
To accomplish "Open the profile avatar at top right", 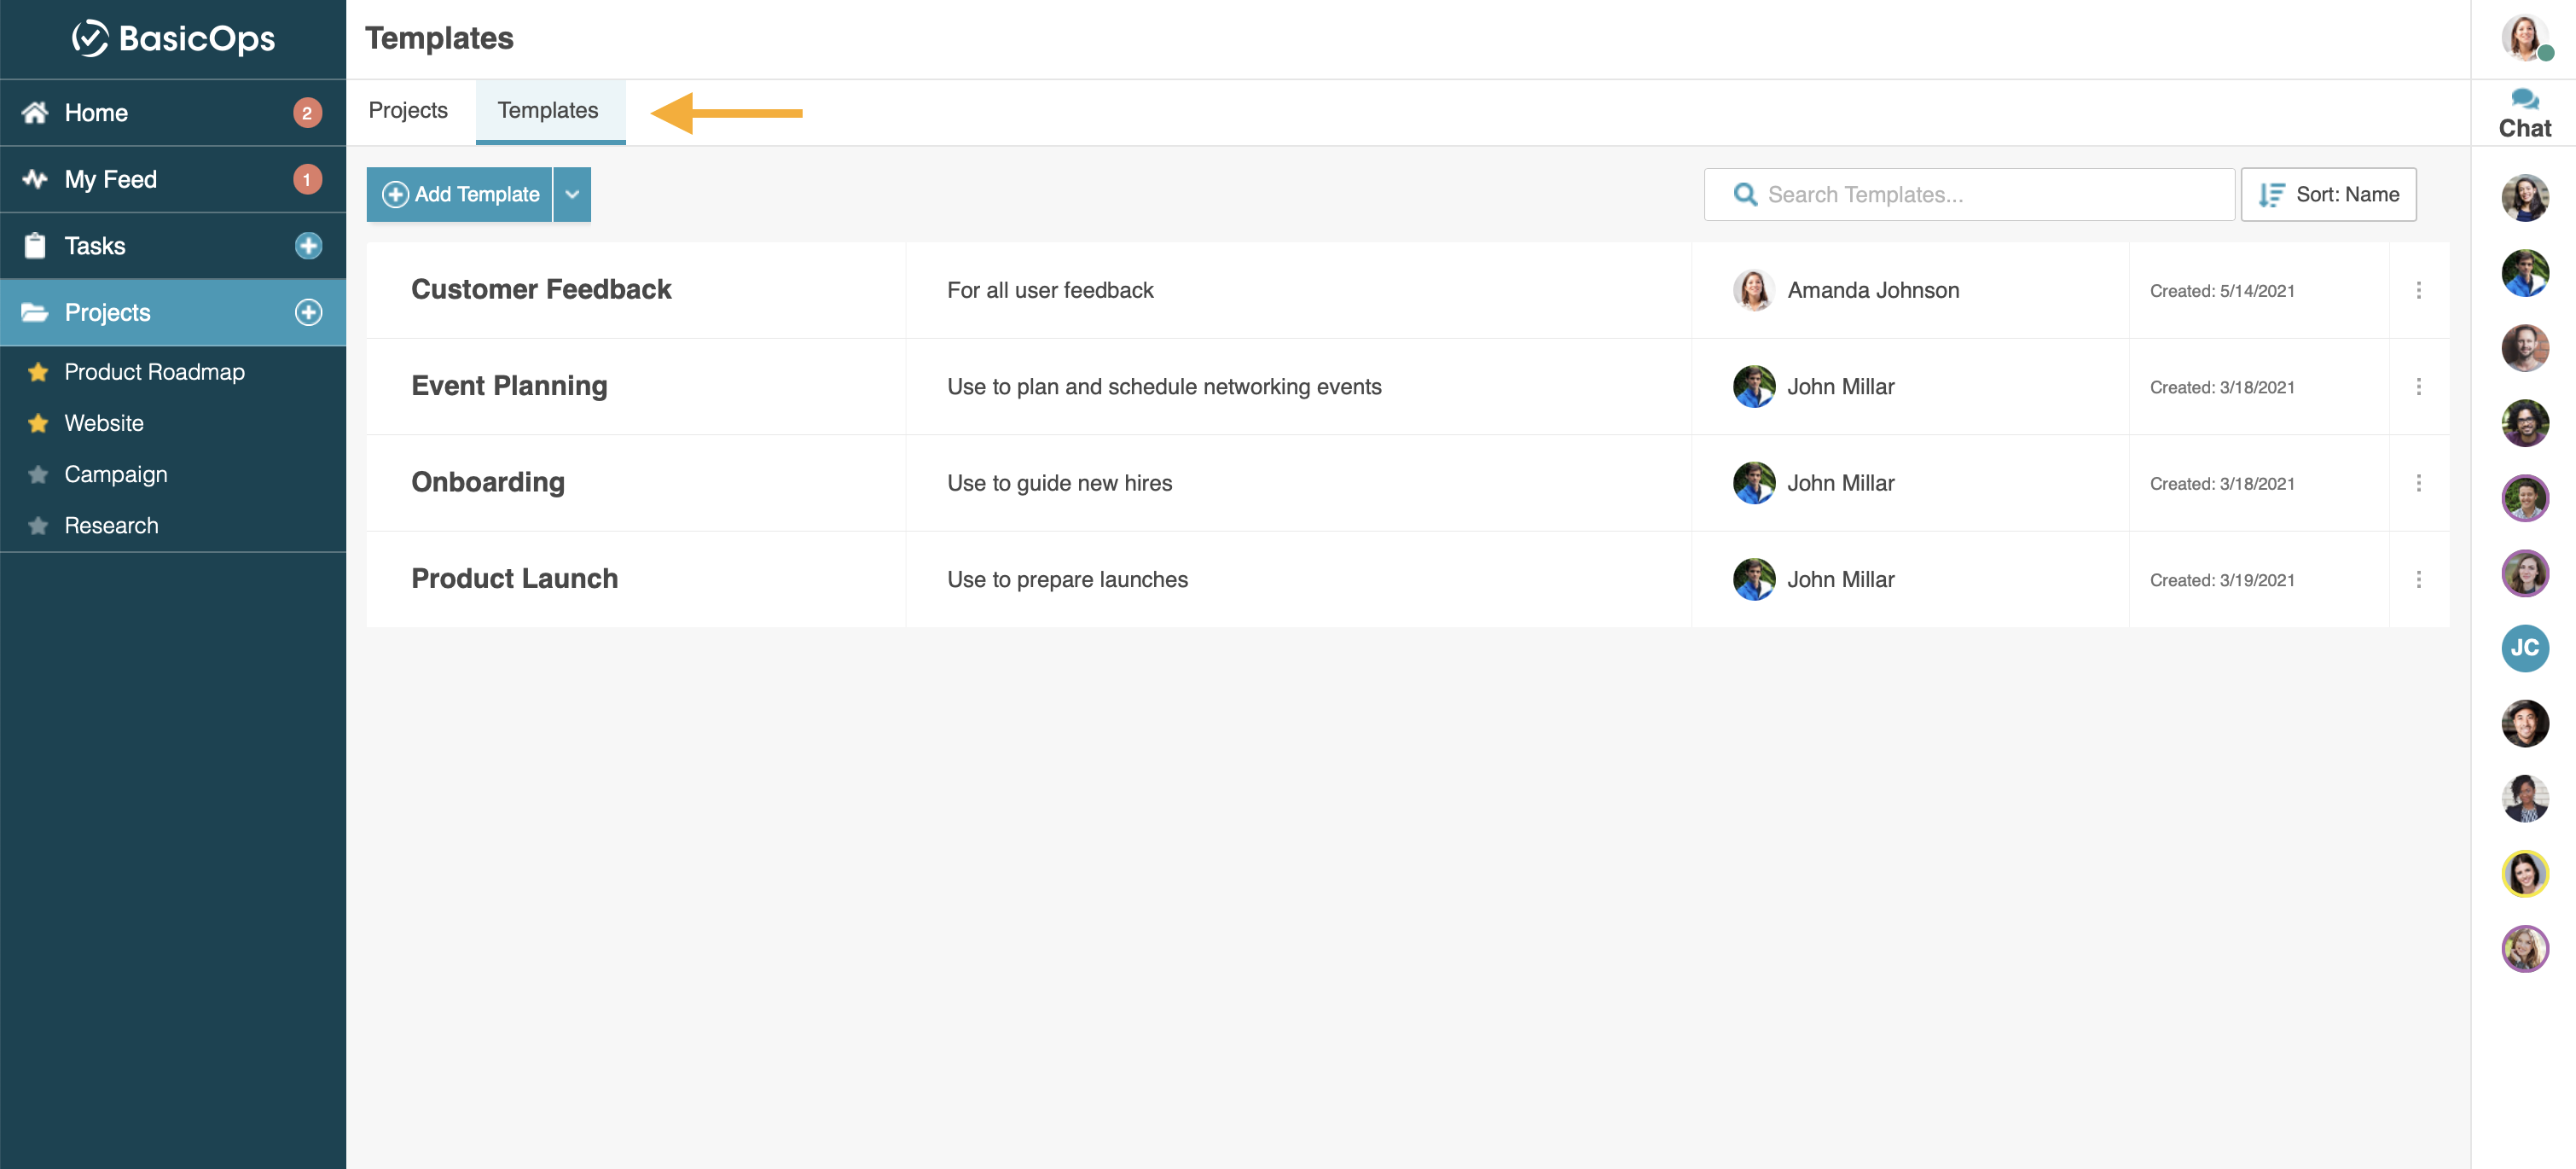I will point(2524,38).
